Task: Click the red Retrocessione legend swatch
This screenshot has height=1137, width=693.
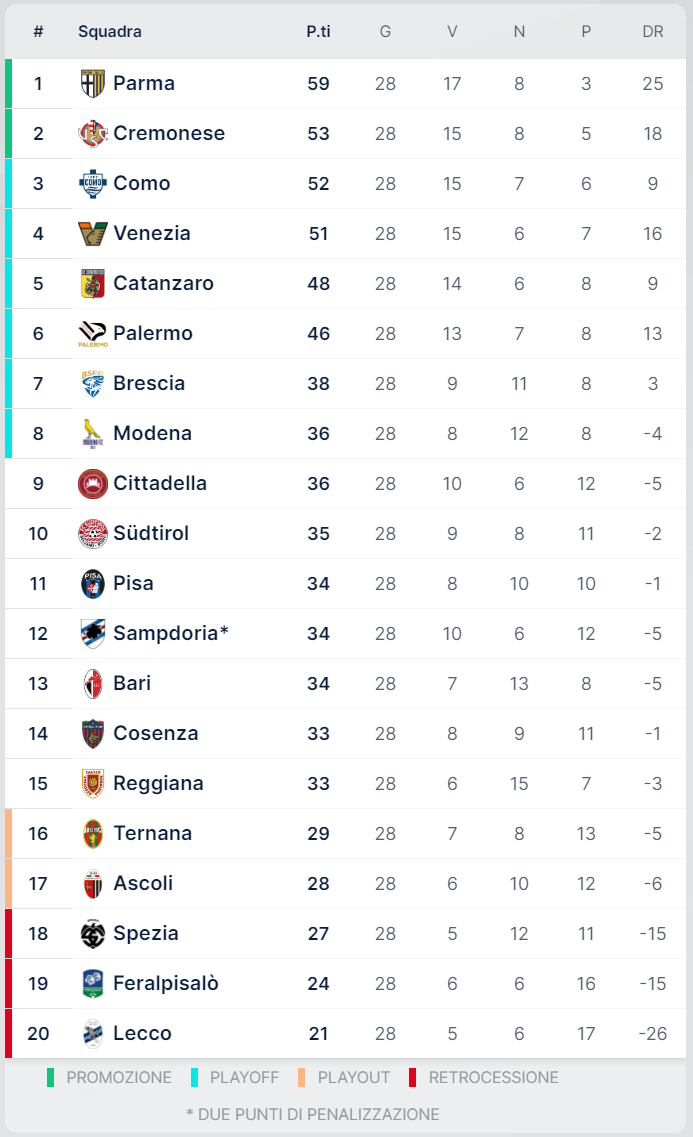Action: (x=412, y=1077)
